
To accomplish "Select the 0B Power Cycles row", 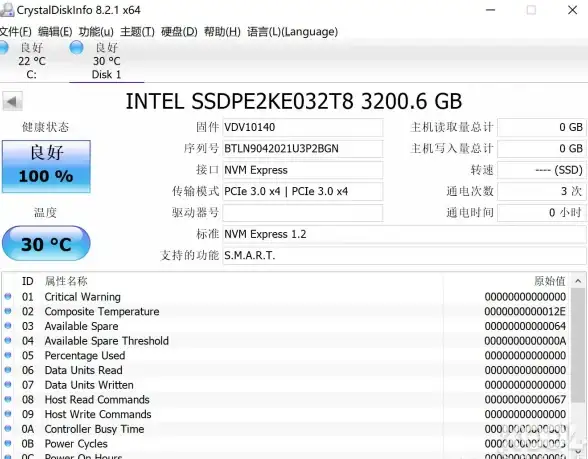I will tap(286, 444).
